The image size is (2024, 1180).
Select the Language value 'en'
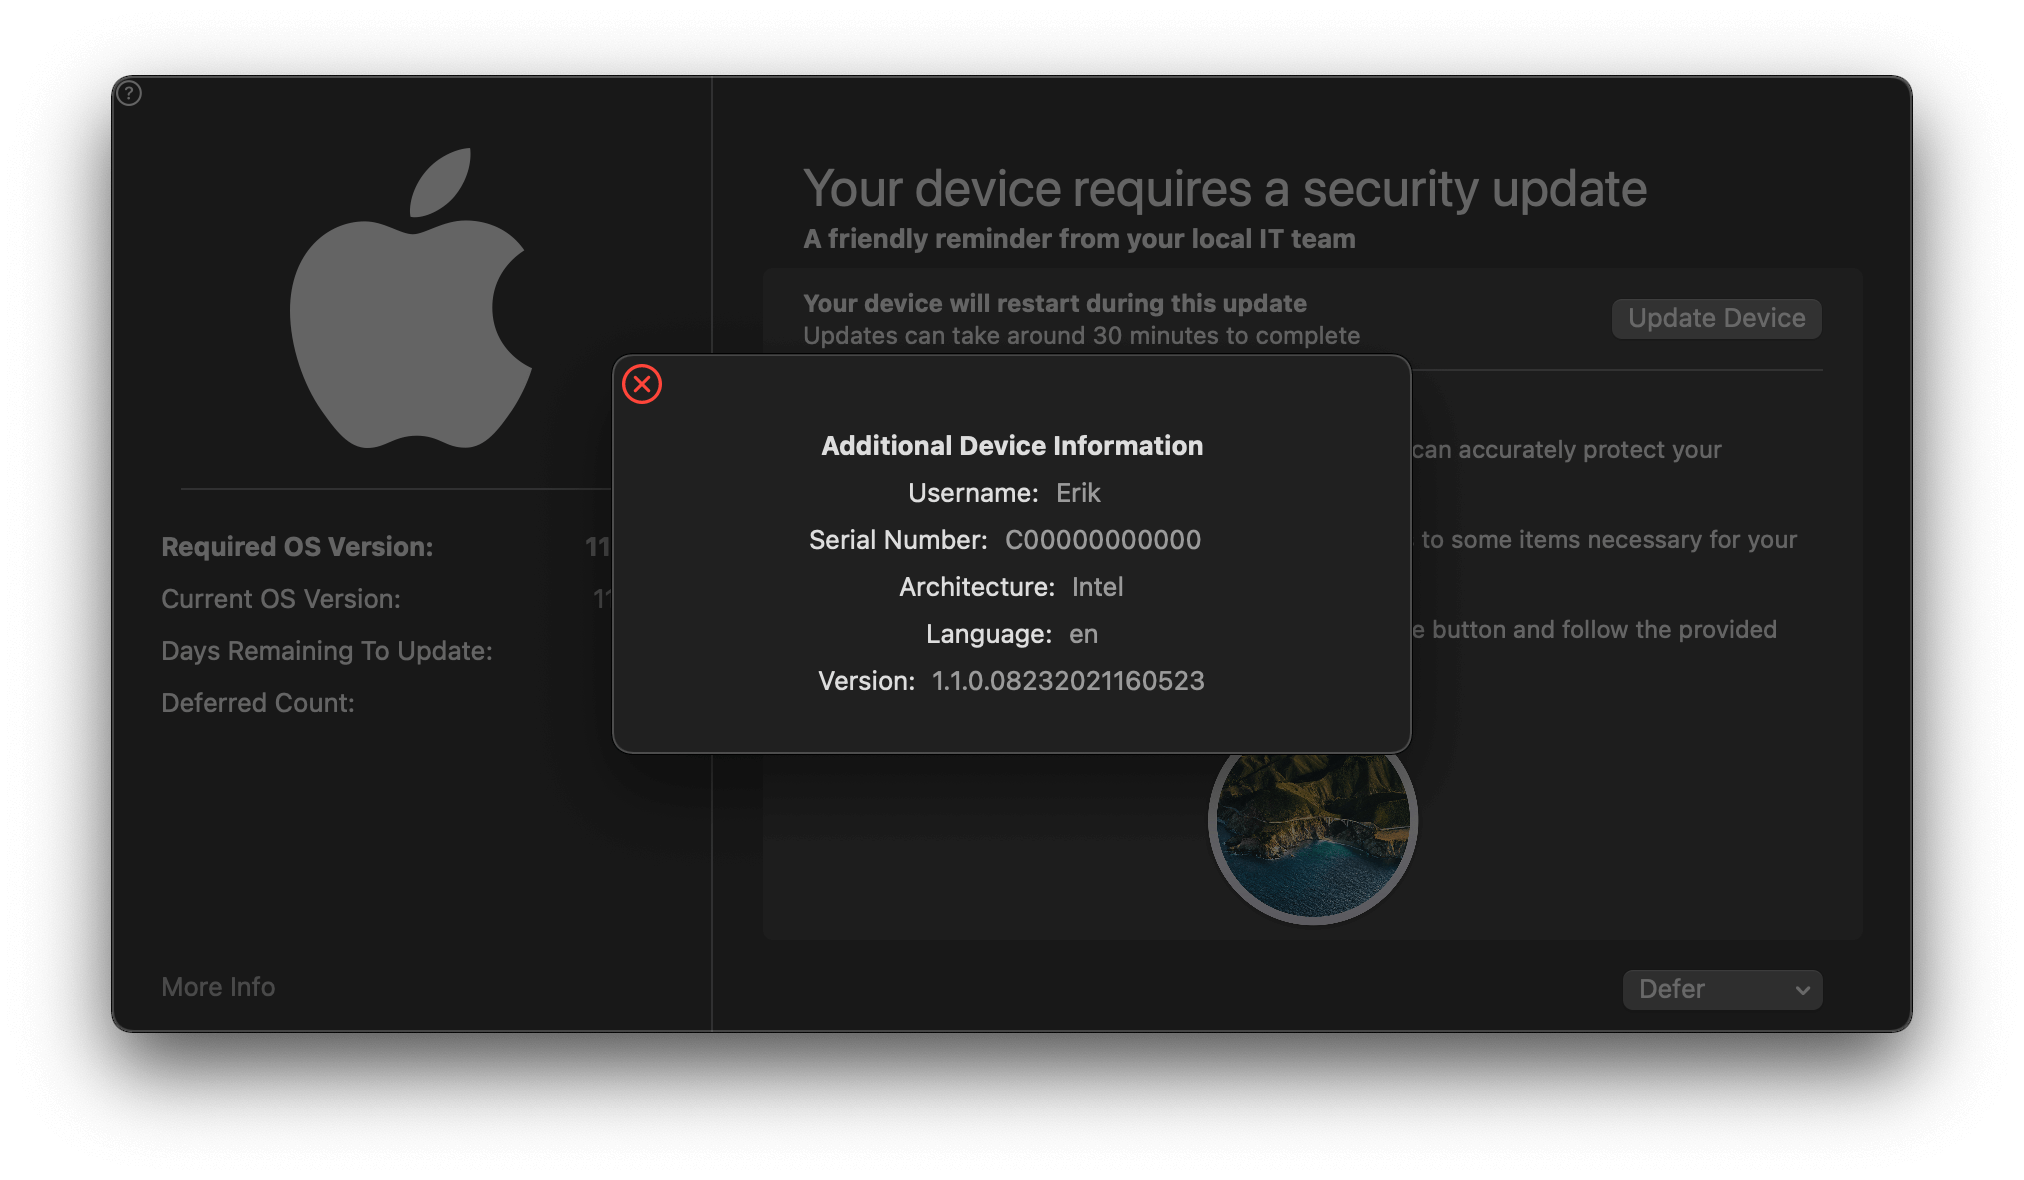click(1083, 634)
